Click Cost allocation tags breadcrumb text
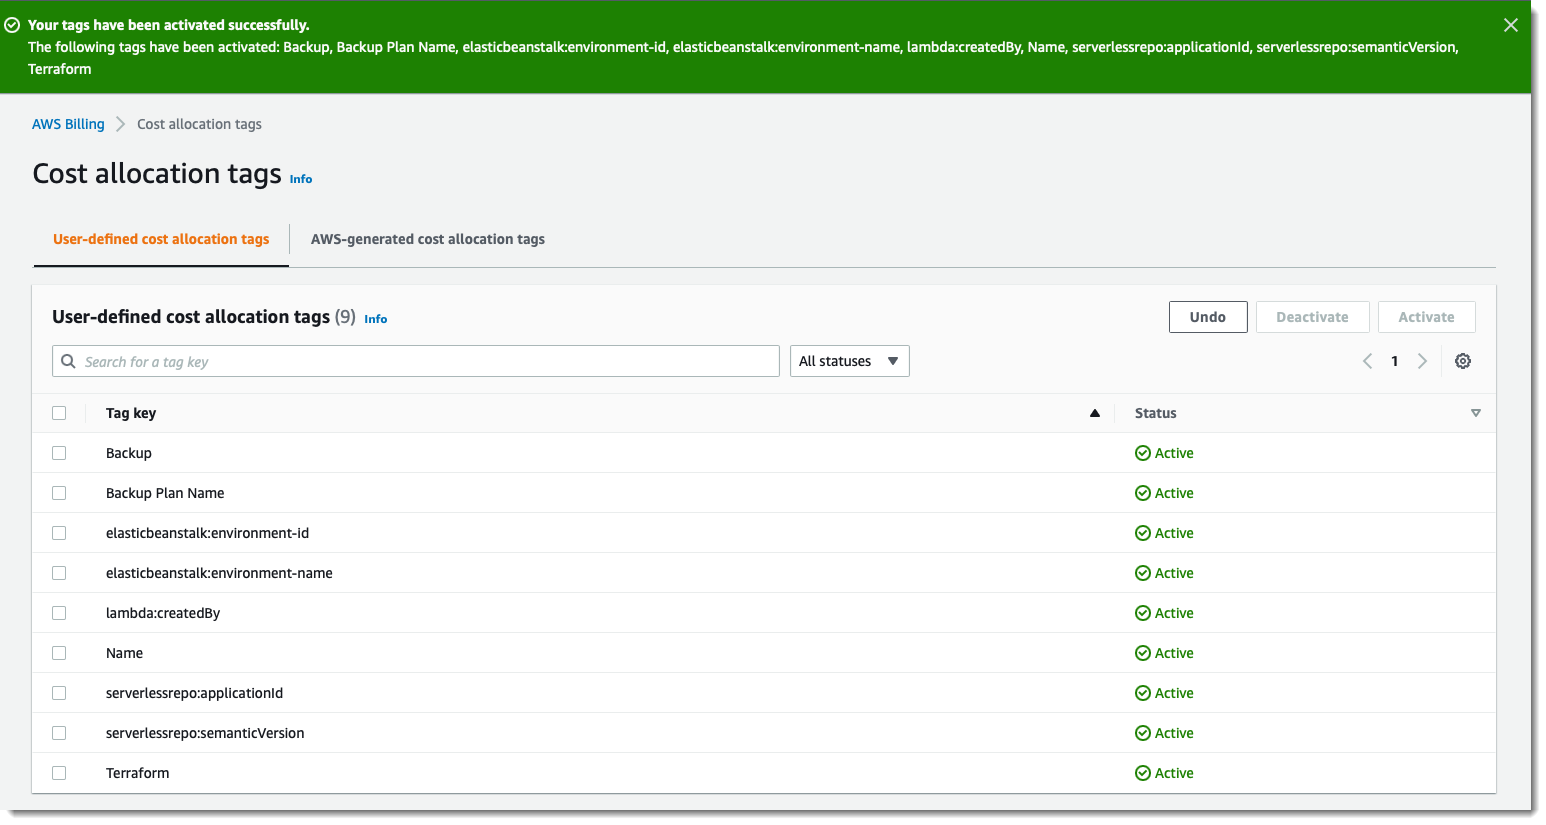1546x825 pixels. (199, 124)
